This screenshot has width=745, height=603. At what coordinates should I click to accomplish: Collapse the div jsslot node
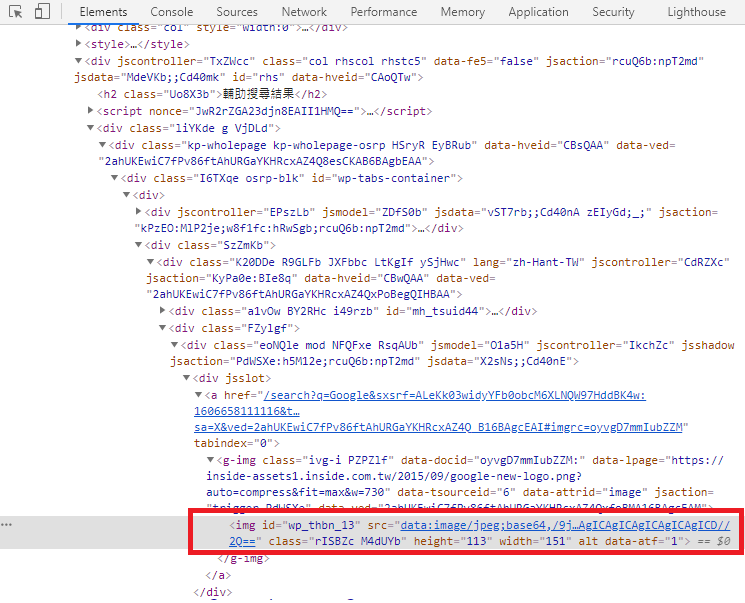coord(186,378)
